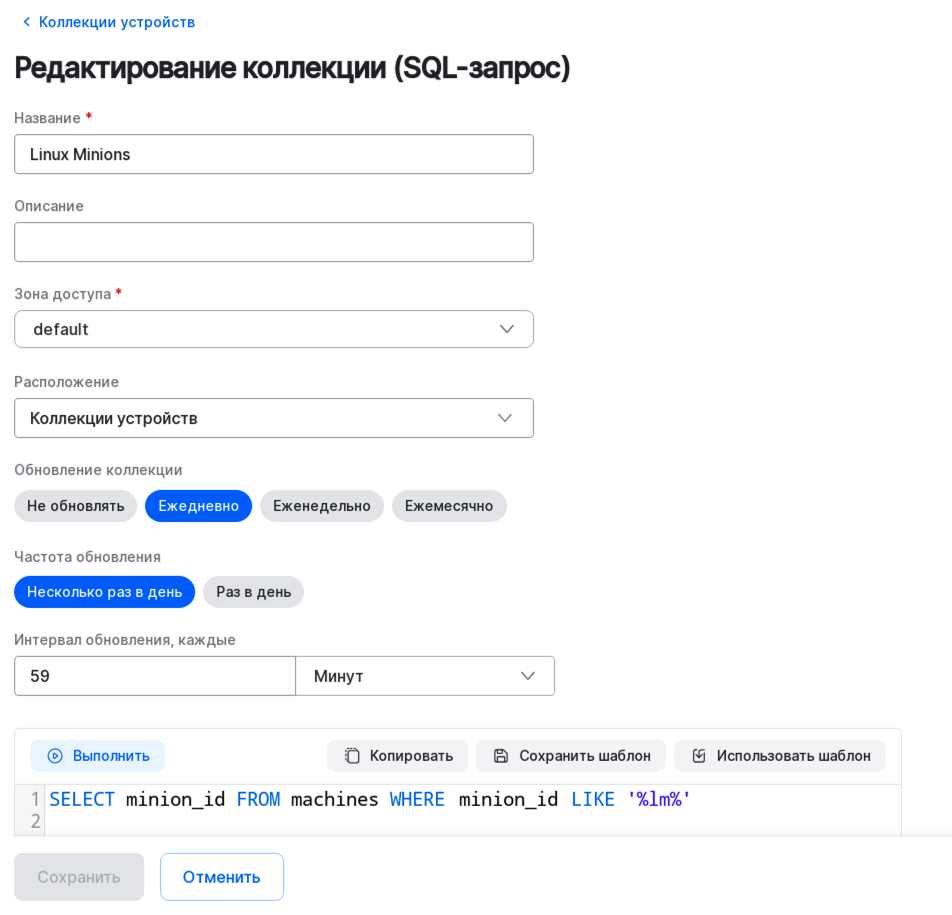Focus the empty Описание input field
952x915 pixels.
[x=273, y=242]
